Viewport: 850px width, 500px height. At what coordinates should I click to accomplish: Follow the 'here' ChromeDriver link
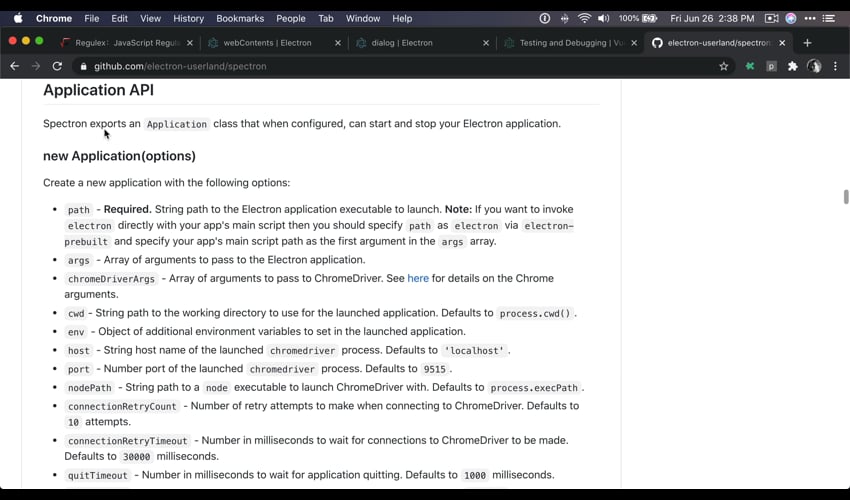tap(418, 278)
